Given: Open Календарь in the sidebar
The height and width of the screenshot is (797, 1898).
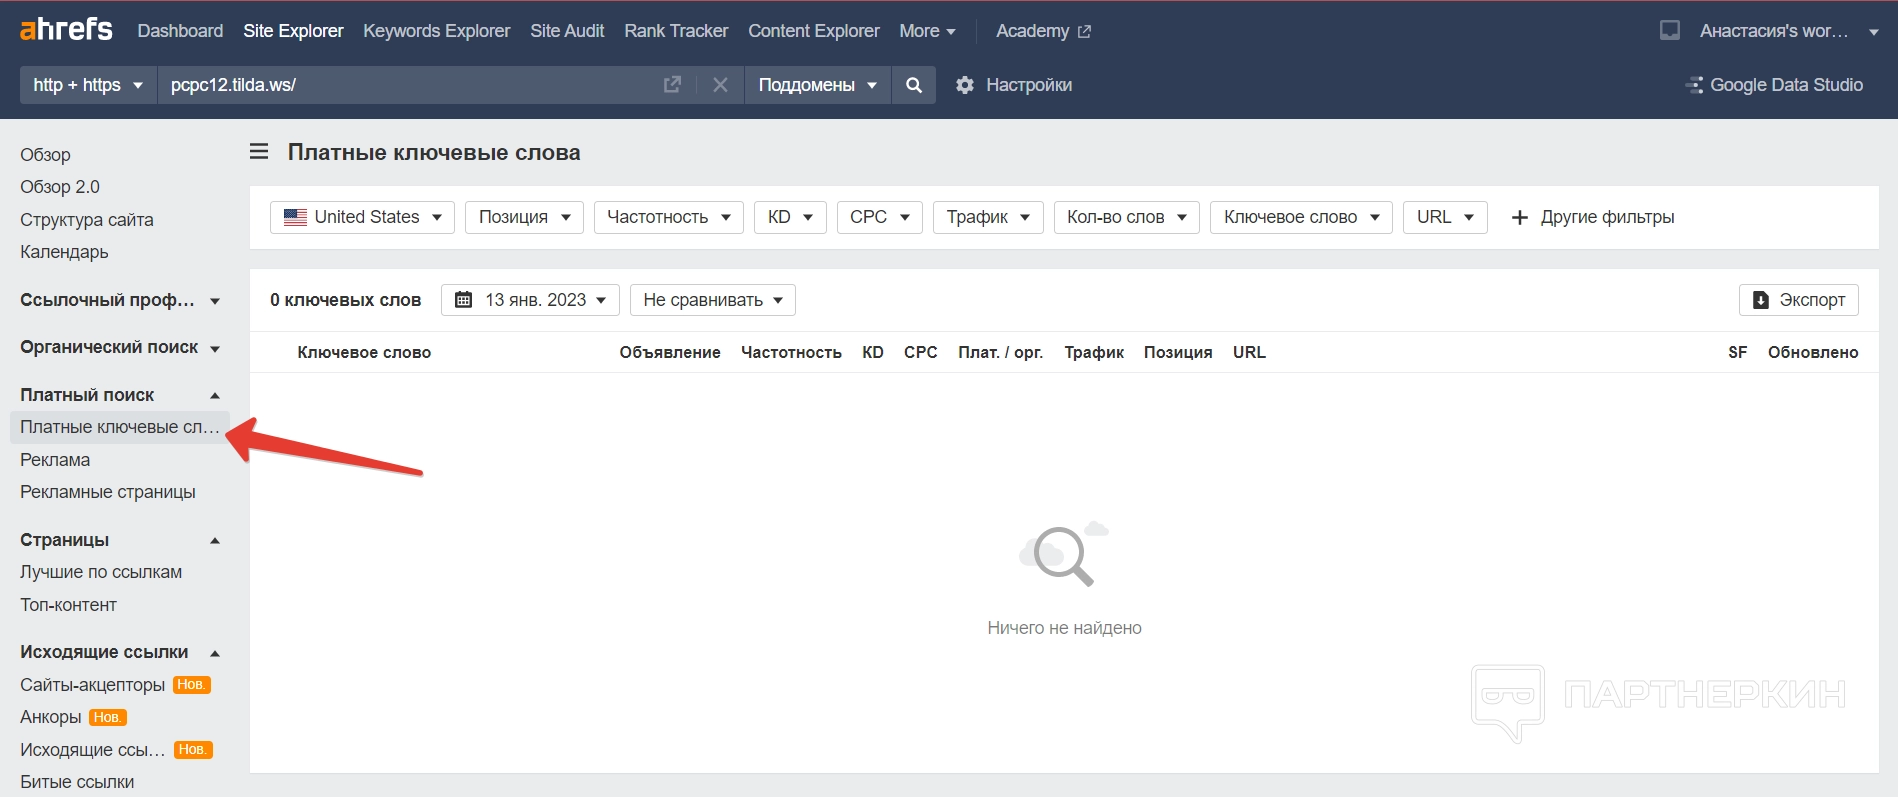Looking at the screenshot, I should click(64, 252).
